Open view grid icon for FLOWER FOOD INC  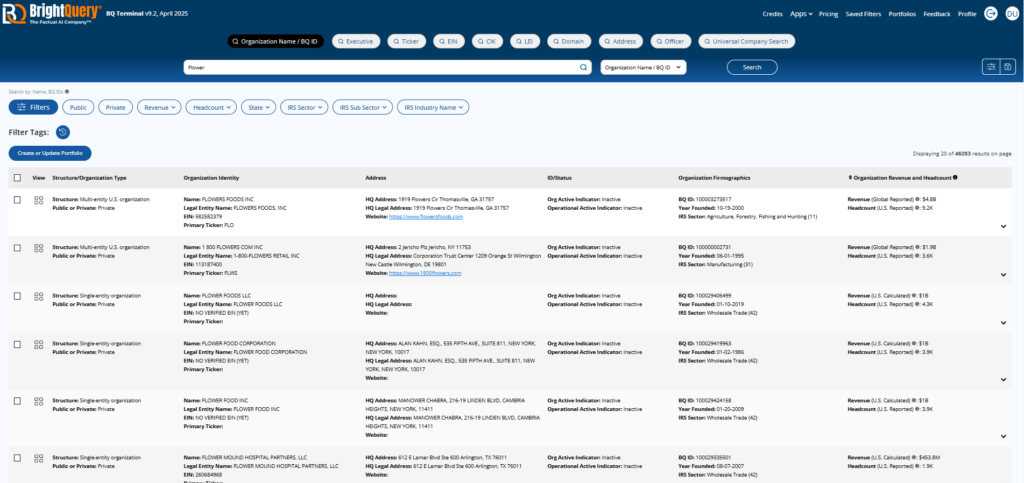39,401
